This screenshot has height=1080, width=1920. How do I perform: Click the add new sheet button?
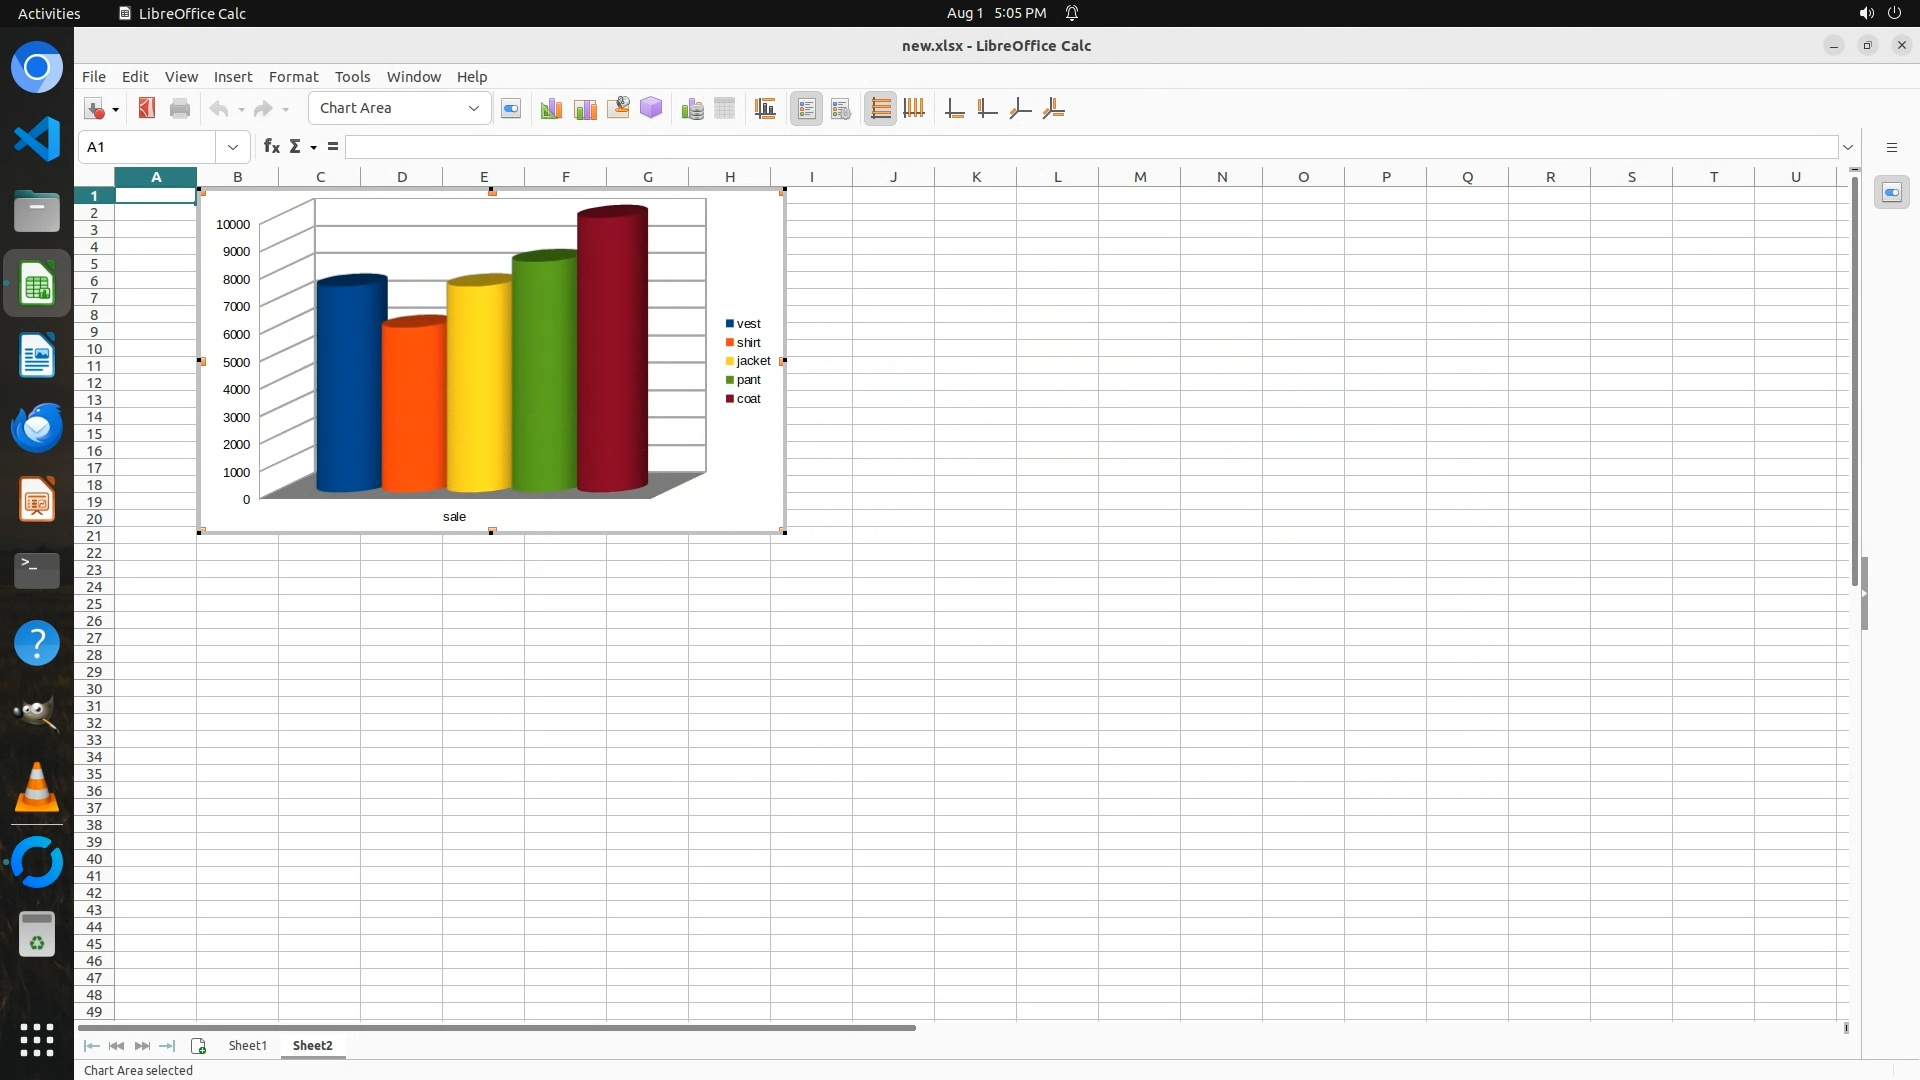click(198, 1046)
